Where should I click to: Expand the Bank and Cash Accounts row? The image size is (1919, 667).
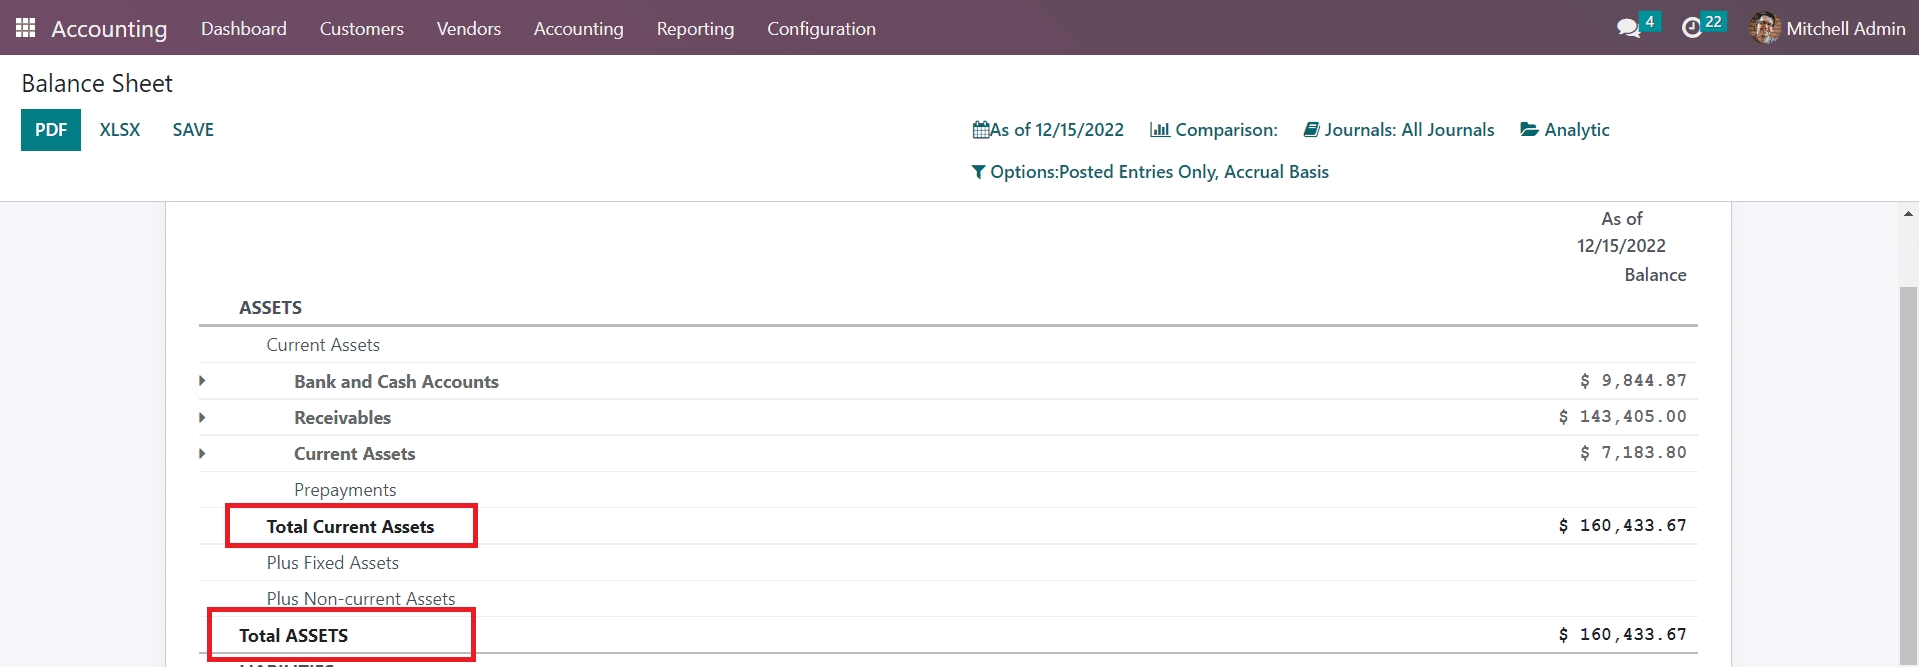tap(203, 381)
